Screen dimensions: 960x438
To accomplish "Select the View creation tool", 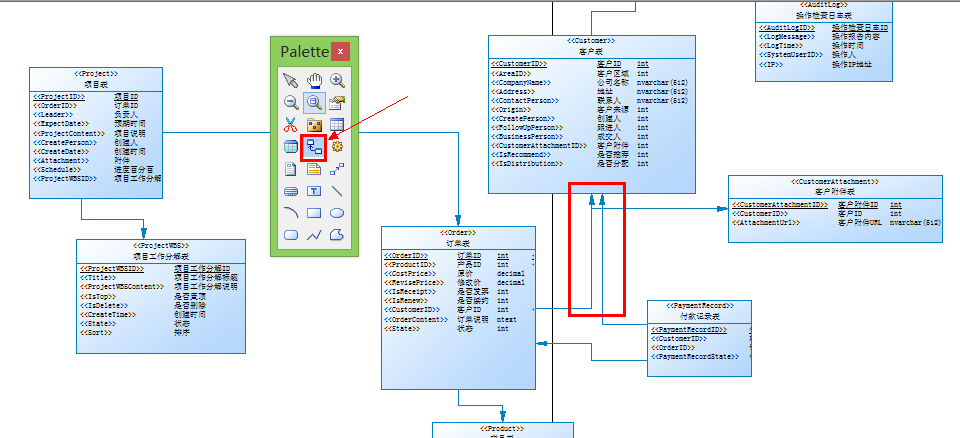I will tap(291, 147).
